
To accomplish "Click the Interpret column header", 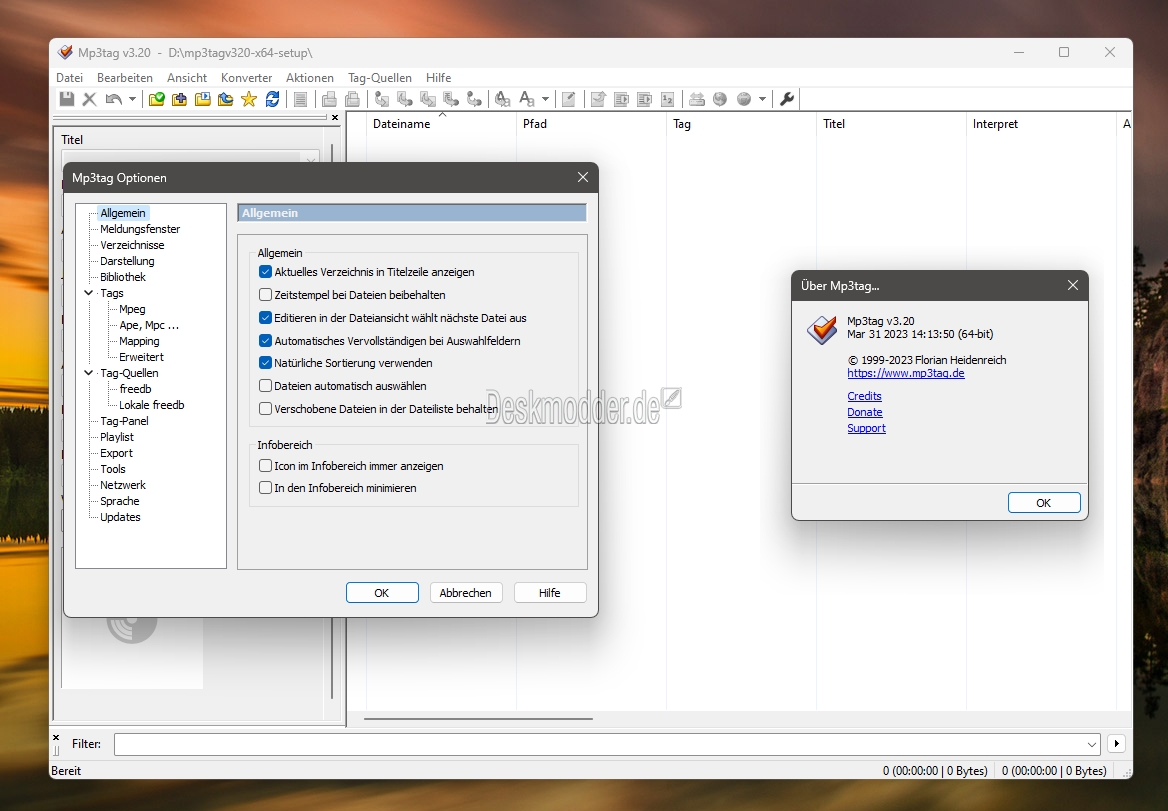I will click(x=1041, y=124).
